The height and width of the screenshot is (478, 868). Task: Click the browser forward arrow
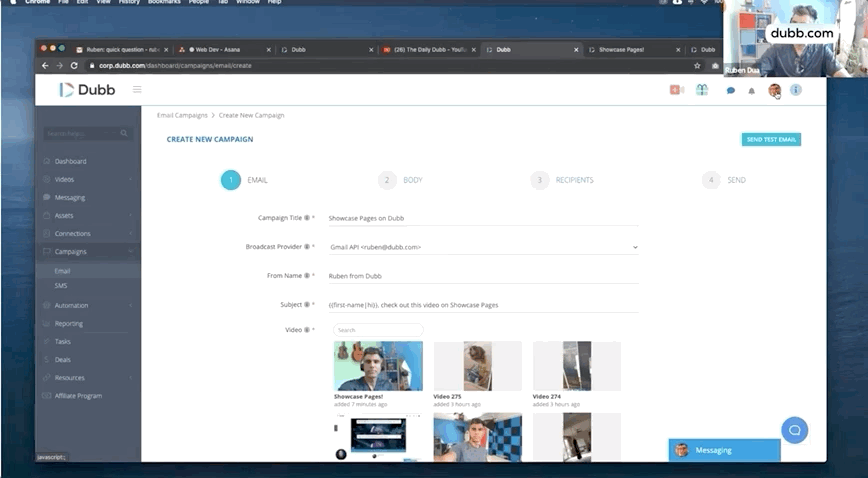click(59, 65)
